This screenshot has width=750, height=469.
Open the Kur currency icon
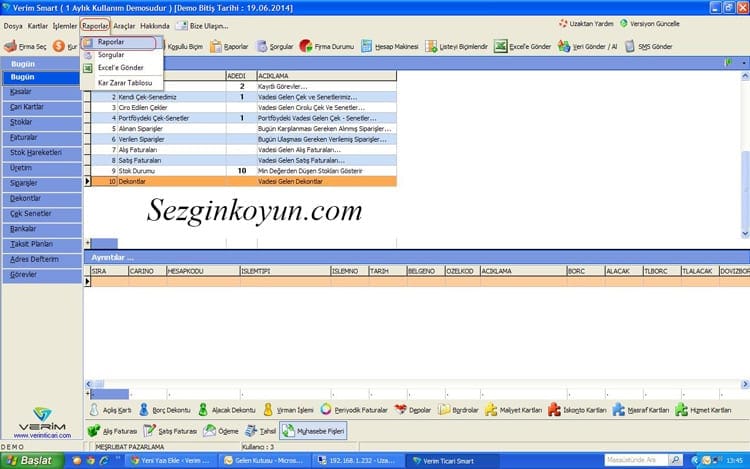(58, 46)
